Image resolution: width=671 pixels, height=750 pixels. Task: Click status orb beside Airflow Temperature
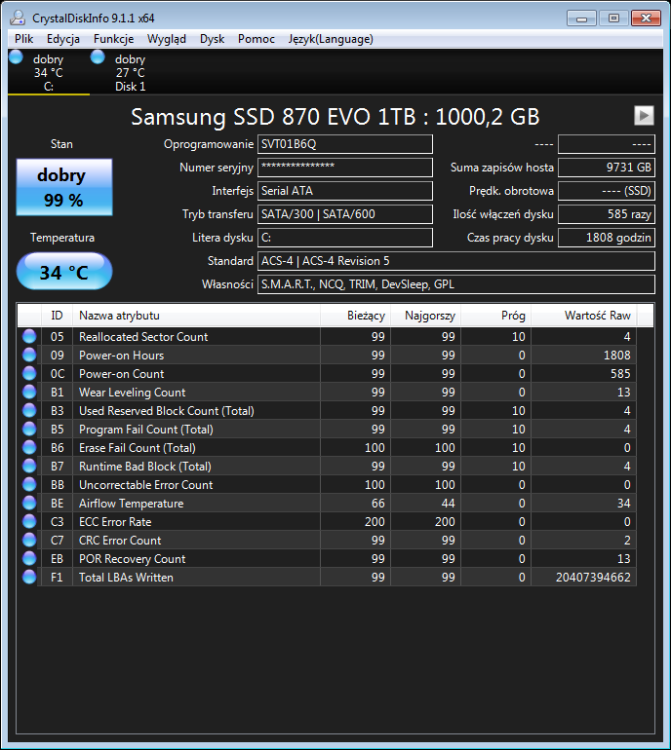point(29,503)
